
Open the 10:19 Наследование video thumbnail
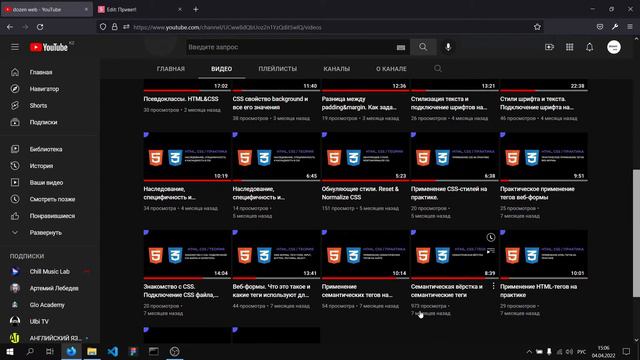click(x=187, y=156)
